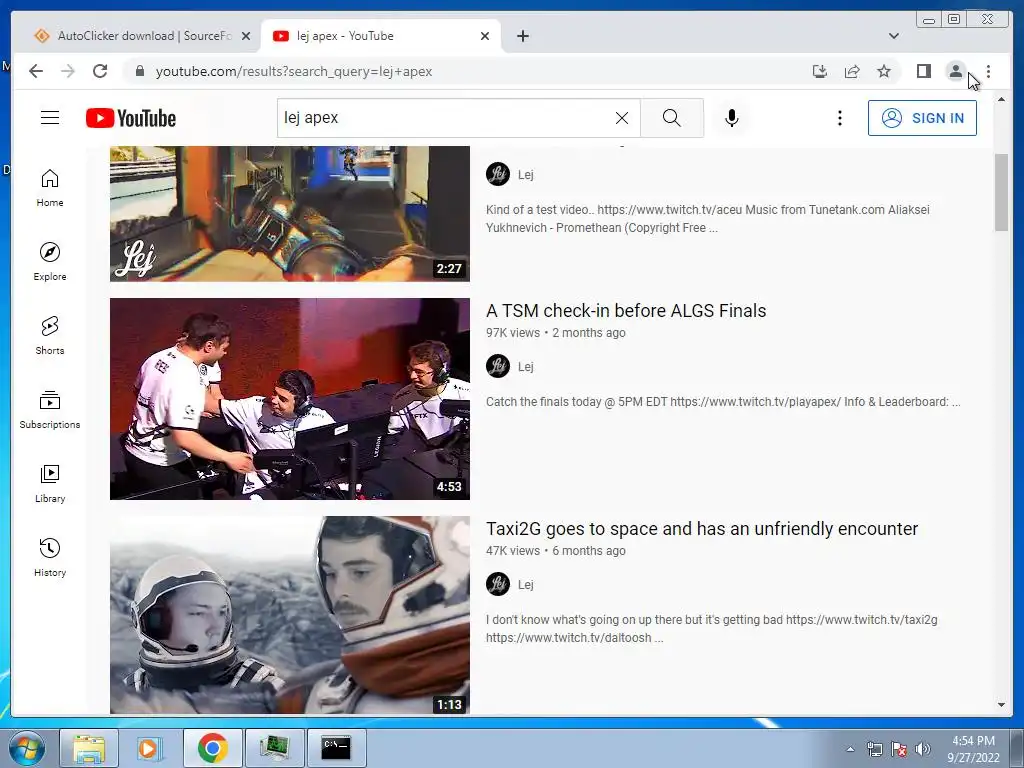View site information padlock icon
This screenshot has height=768, width=1024.
click(139, 71)
